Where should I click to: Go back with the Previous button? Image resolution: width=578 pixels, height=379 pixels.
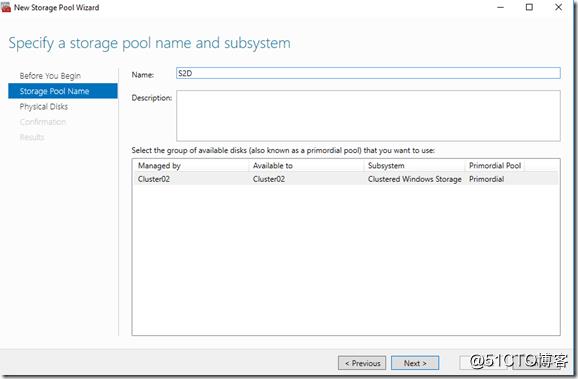click(x=362, y=363)
